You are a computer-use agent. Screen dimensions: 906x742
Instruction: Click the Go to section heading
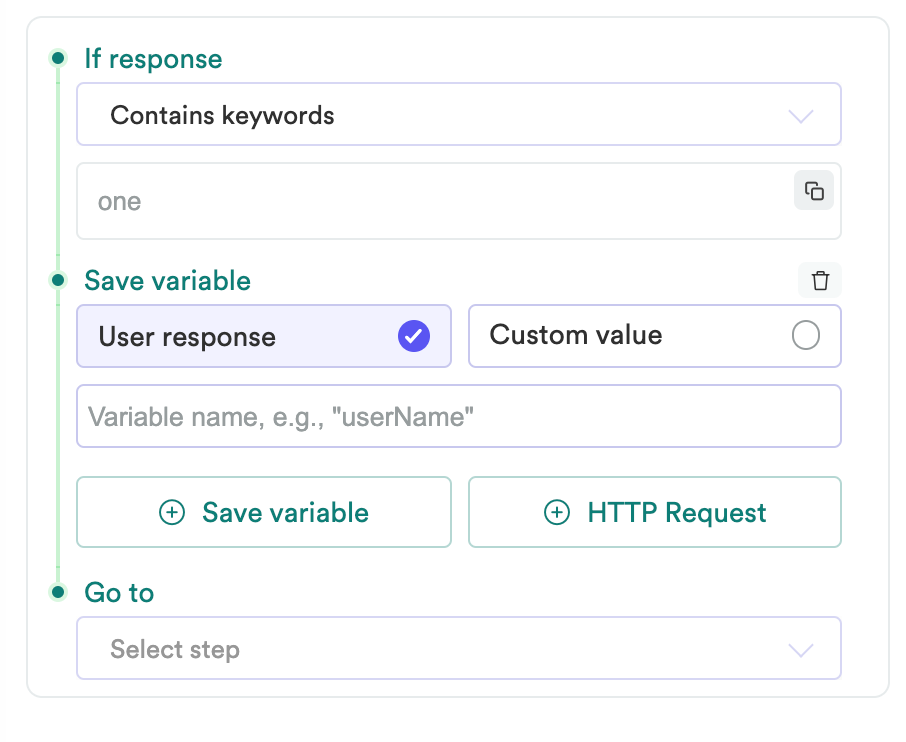(x=119, y=593)
